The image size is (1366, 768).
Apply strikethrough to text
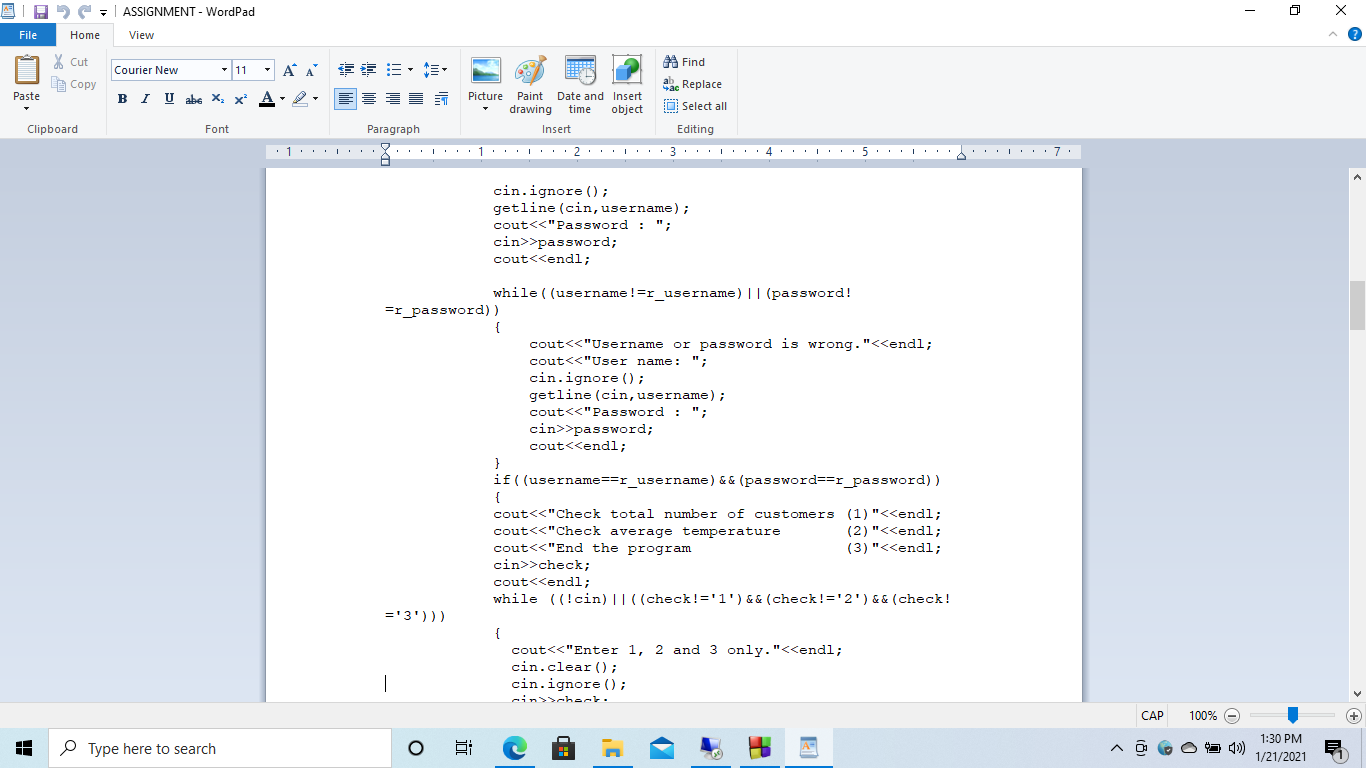192,99
